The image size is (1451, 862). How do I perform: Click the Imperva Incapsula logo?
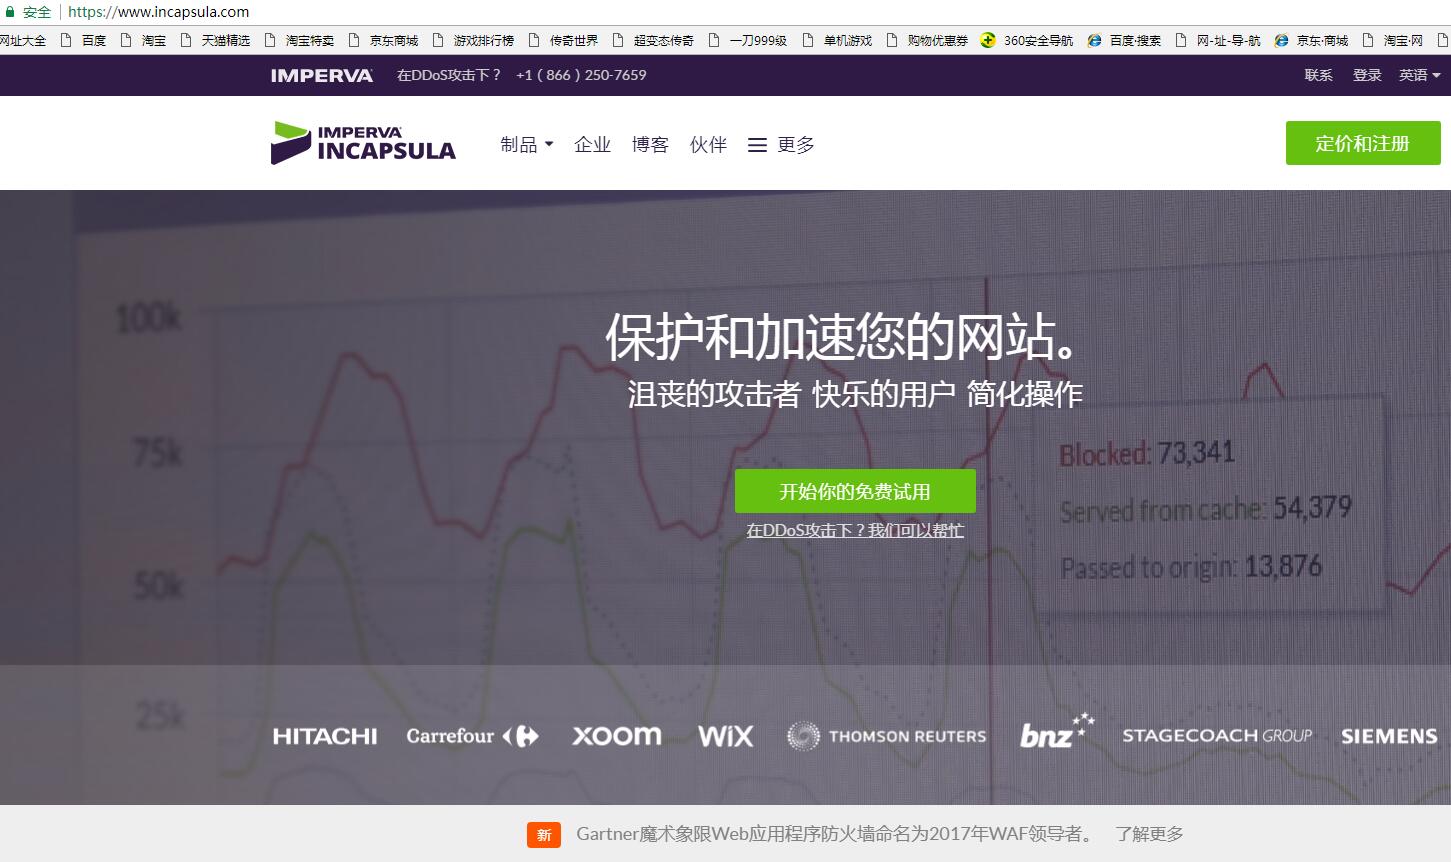point(362,143)
